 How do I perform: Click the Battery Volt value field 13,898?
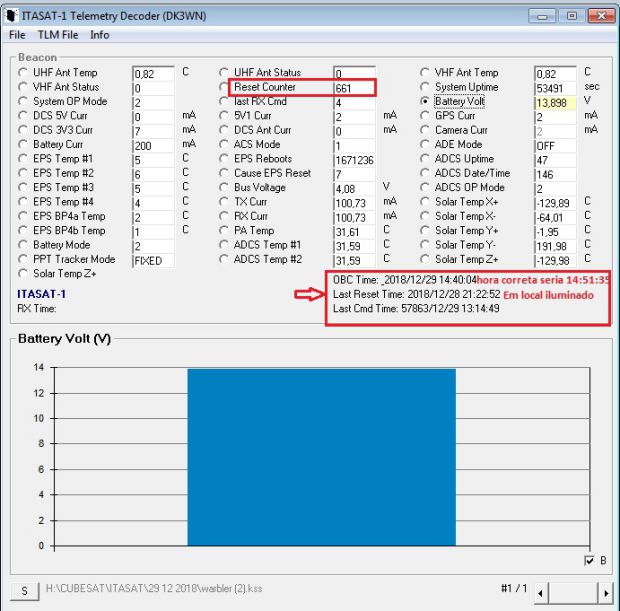click(x=555, y=103)
